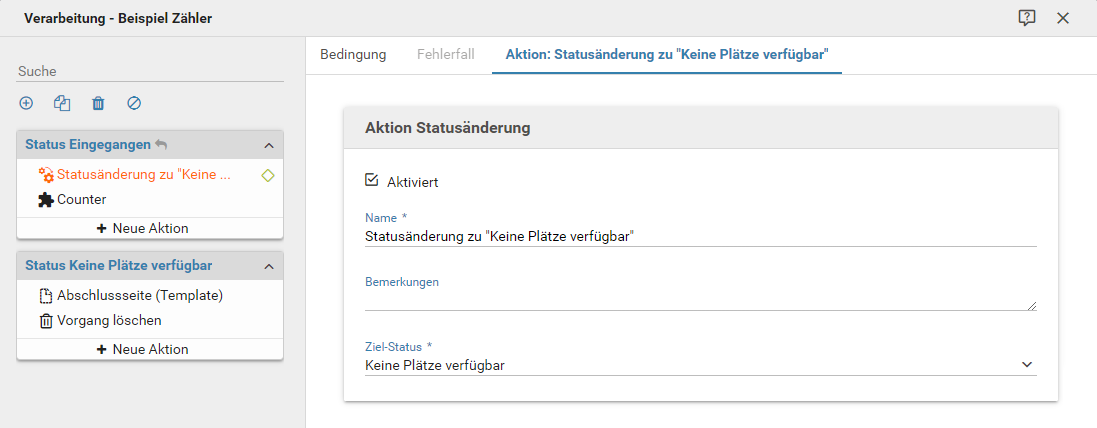Toggle the Aktiviert checkbox
This screenshot has height=428, width=1097.
pos(372,180)
